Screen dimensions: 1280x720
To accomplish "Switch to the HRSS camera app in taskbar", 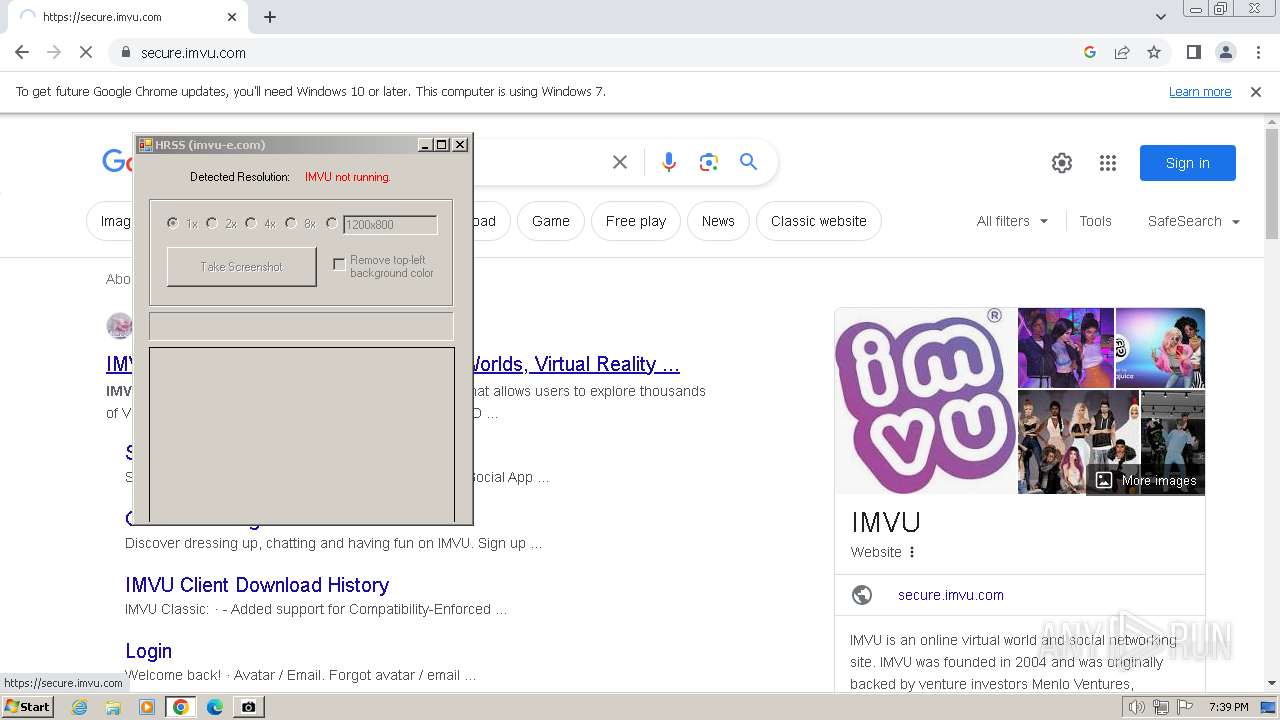I will click(x=248, y=707).
